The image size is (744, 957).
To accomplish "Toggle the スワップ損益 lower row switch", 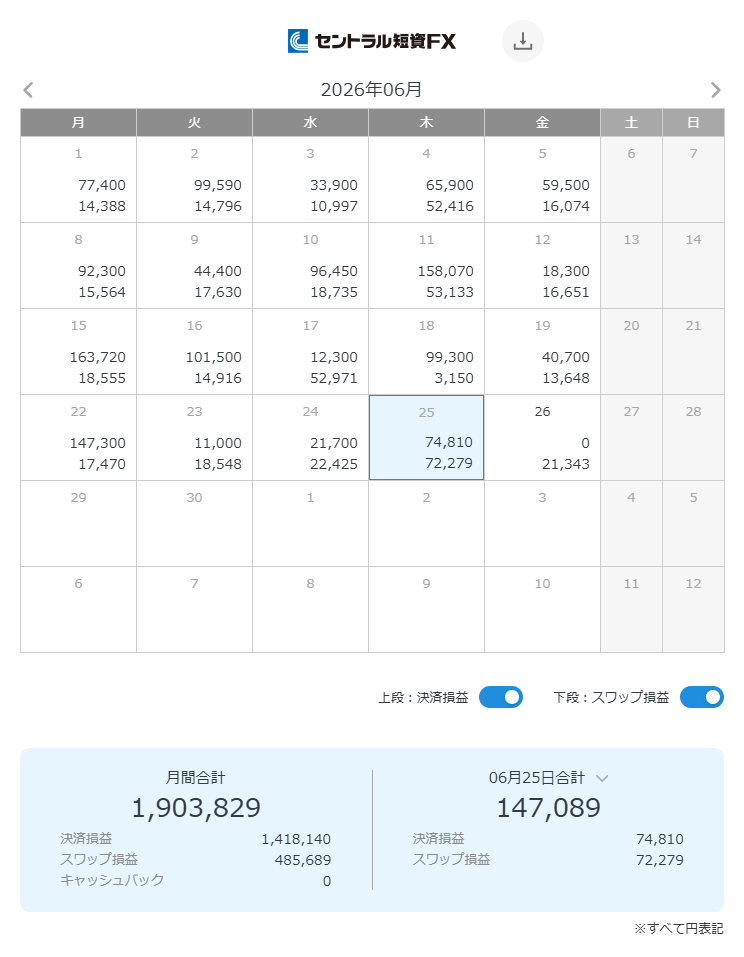I will [x=702, y=697].
